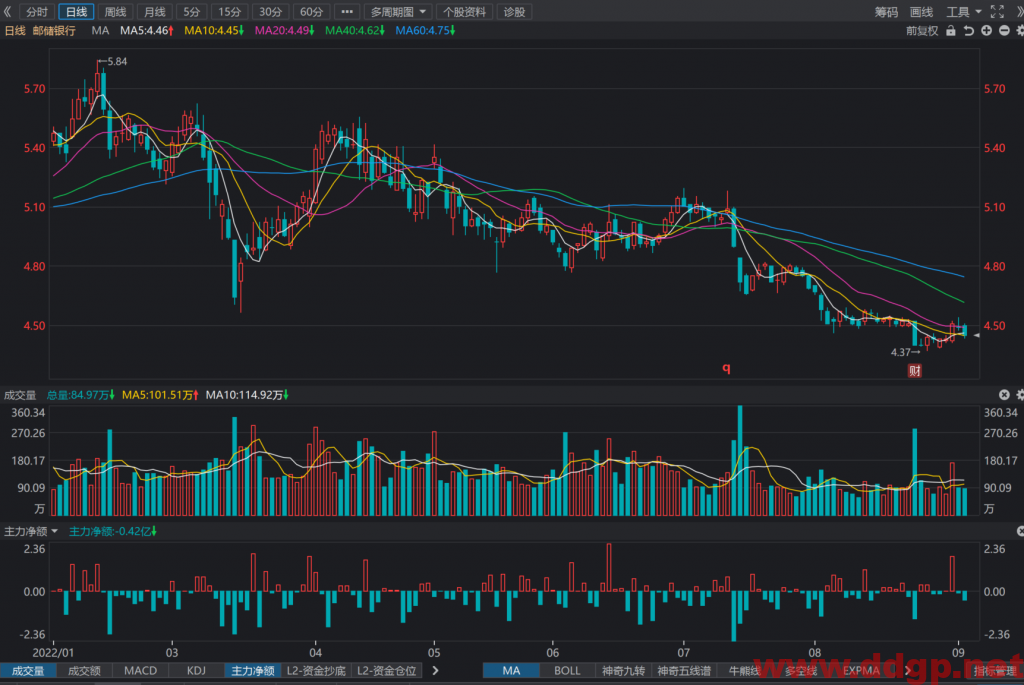
Task: Switch main chart to BOLL
Action: [567, 671]
